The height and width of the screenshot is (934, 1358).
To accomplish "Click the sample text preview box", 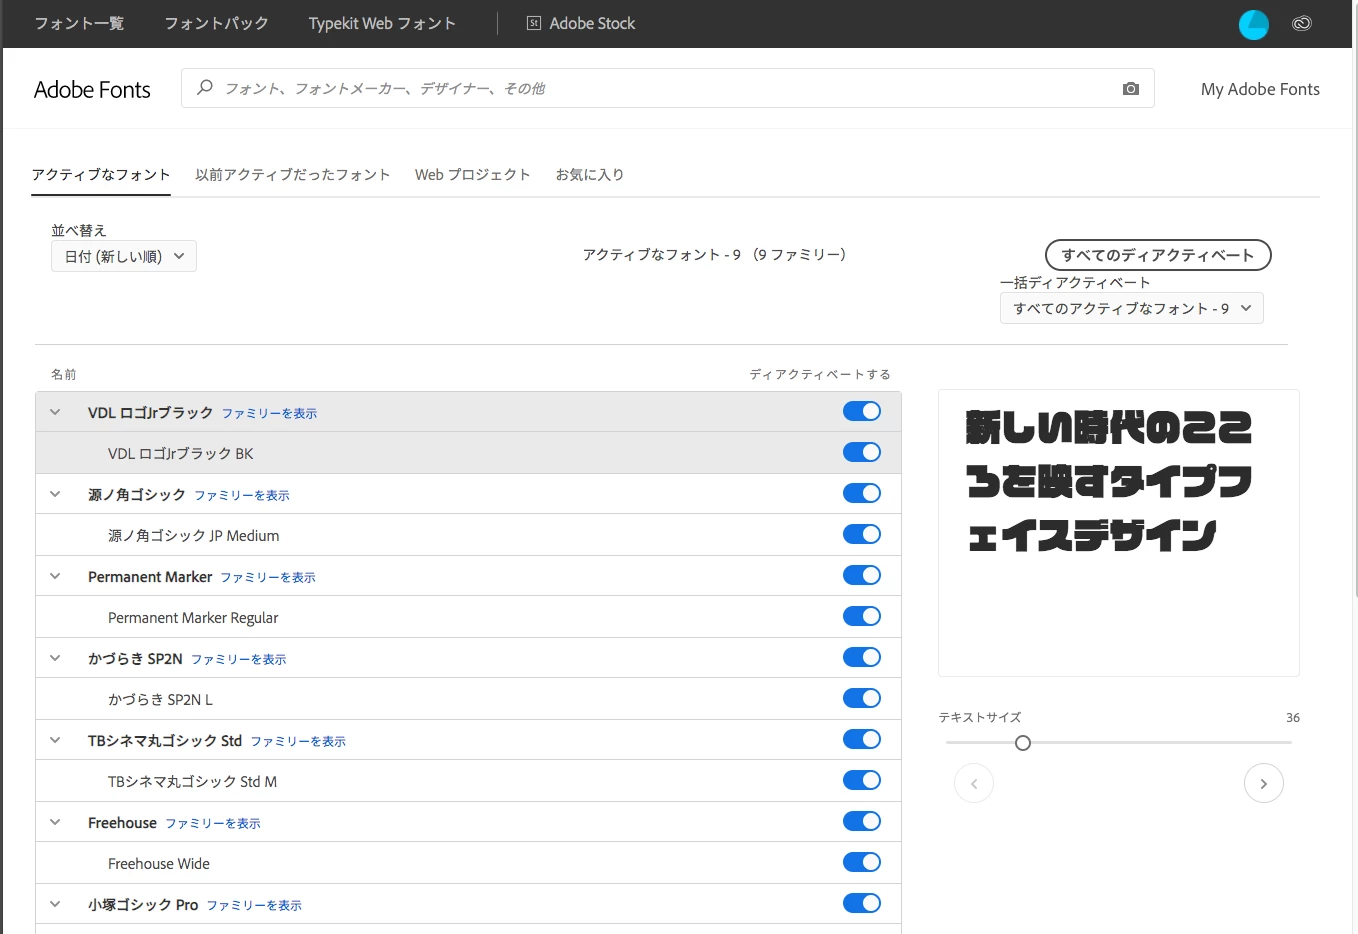I will [x=1119, y=533].
